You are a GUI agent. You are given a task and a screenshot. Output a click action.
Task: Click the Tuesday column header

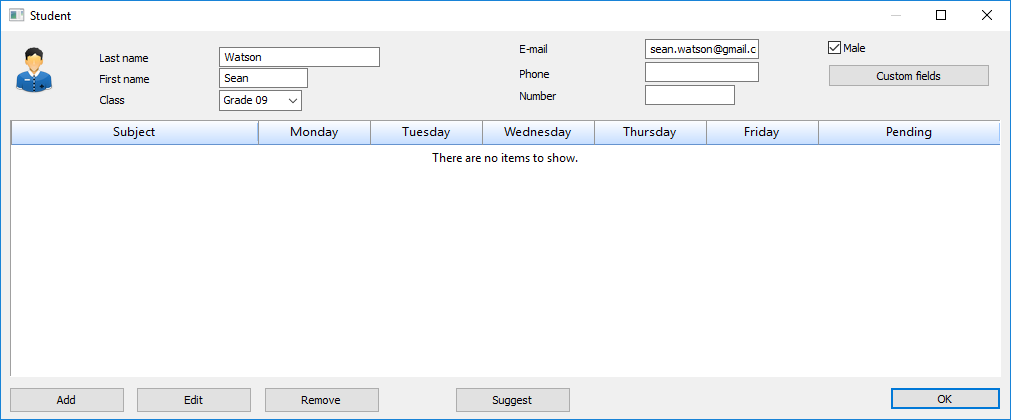pyautogui.click(x=426, y=132)
